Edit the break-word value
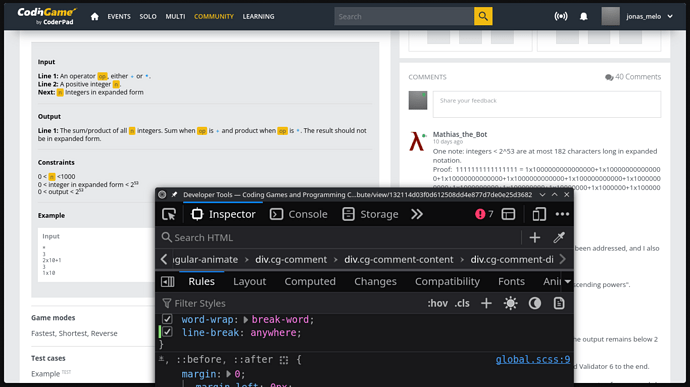 click(280, 320)
